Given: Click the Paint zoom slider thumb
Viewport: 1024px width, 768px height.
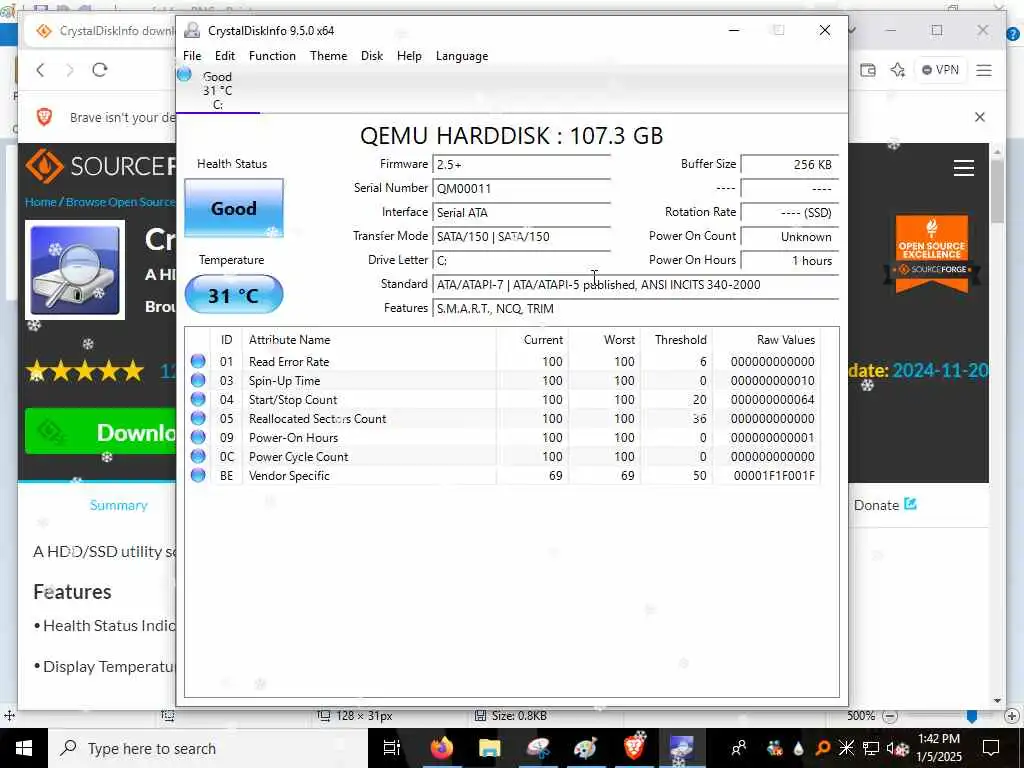Looking at the screenshot, I should (x=972, y=716).
